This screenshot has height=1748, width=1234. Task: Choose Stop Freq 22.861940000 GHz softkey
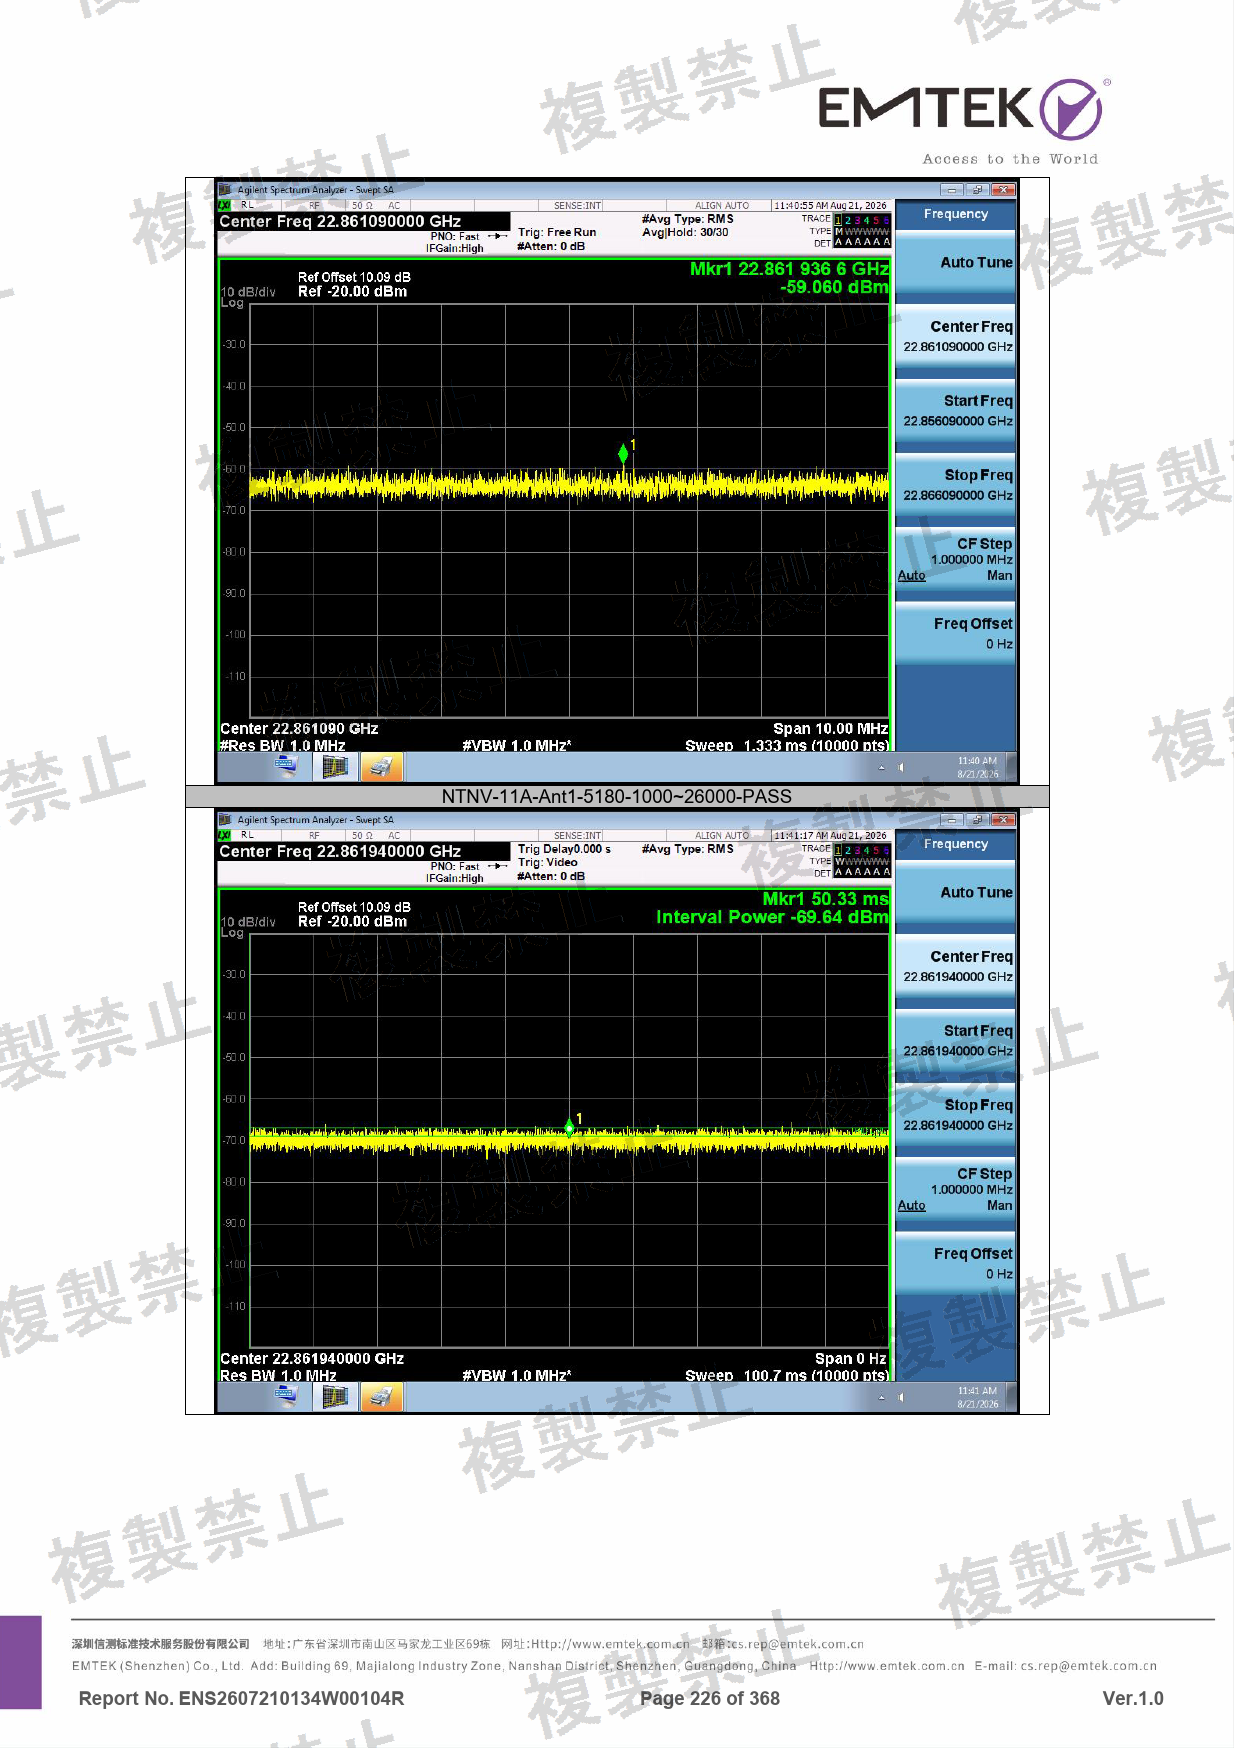tap(955, 1114)
